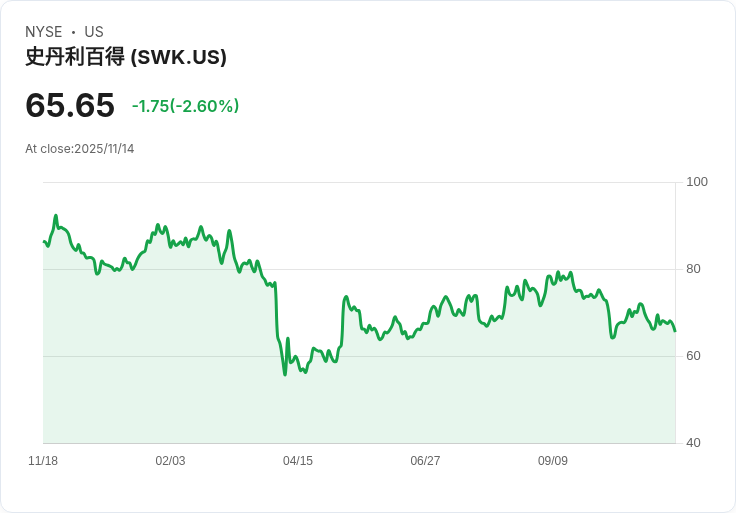Click the 100 y-axis label
Viewport: 736px width, 513px height.
(x=697, y=182)
